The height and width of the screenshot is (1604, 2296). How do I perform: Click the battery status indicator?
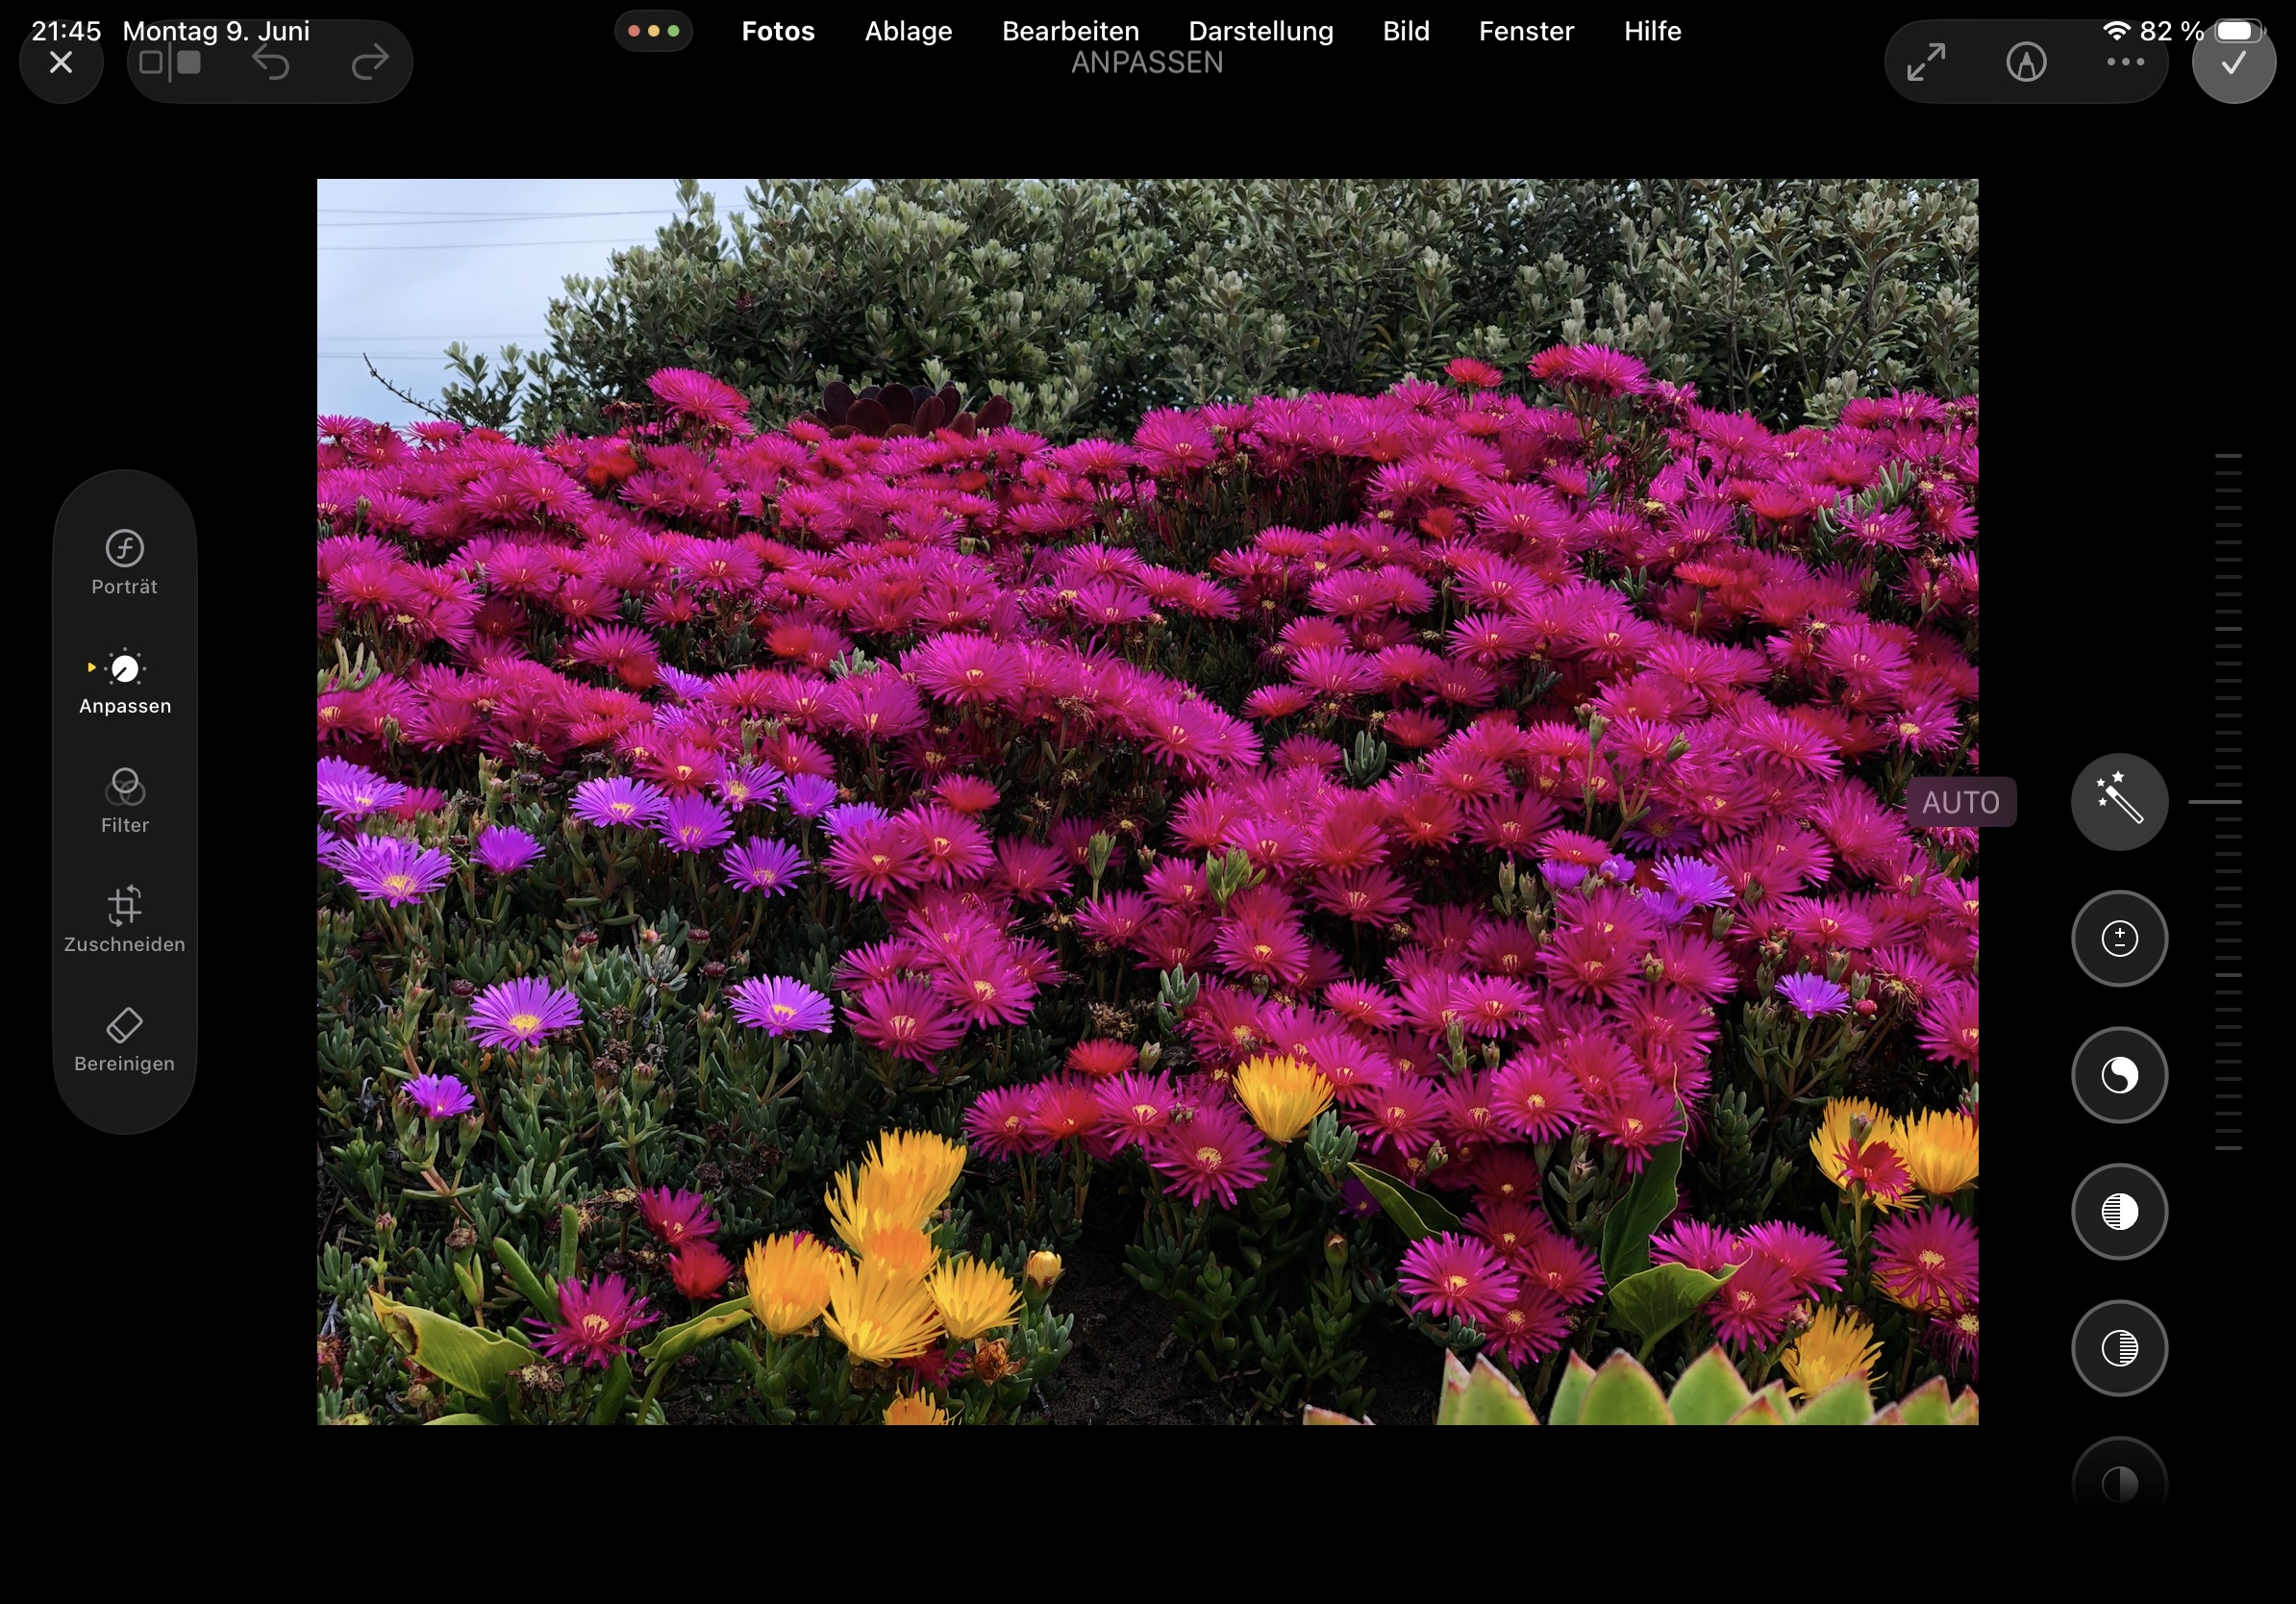[2238, 31]
